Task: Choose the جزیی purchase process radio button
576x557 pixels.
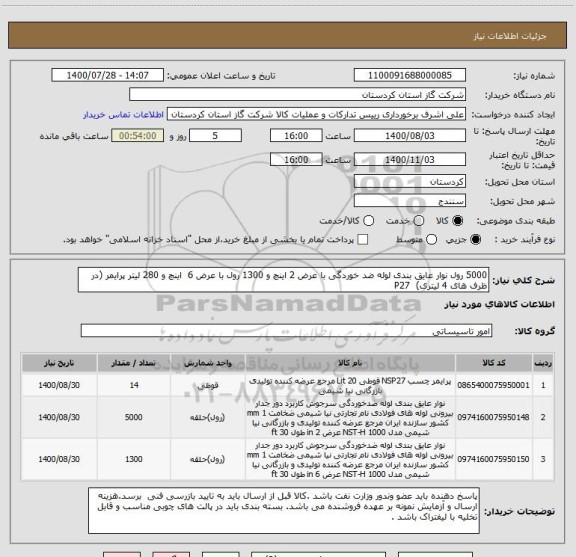Action: [475, 240]
